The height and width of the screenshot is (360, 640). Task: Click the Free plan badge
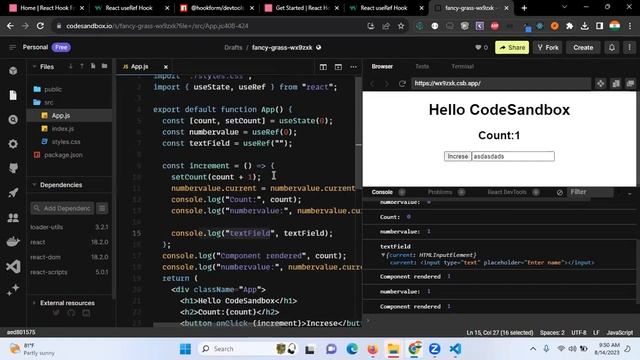click(61, 47)
